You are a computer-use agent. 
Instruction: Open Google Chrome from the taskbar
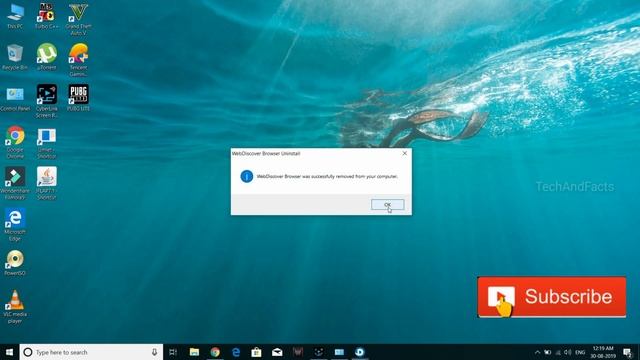point(215,352)
